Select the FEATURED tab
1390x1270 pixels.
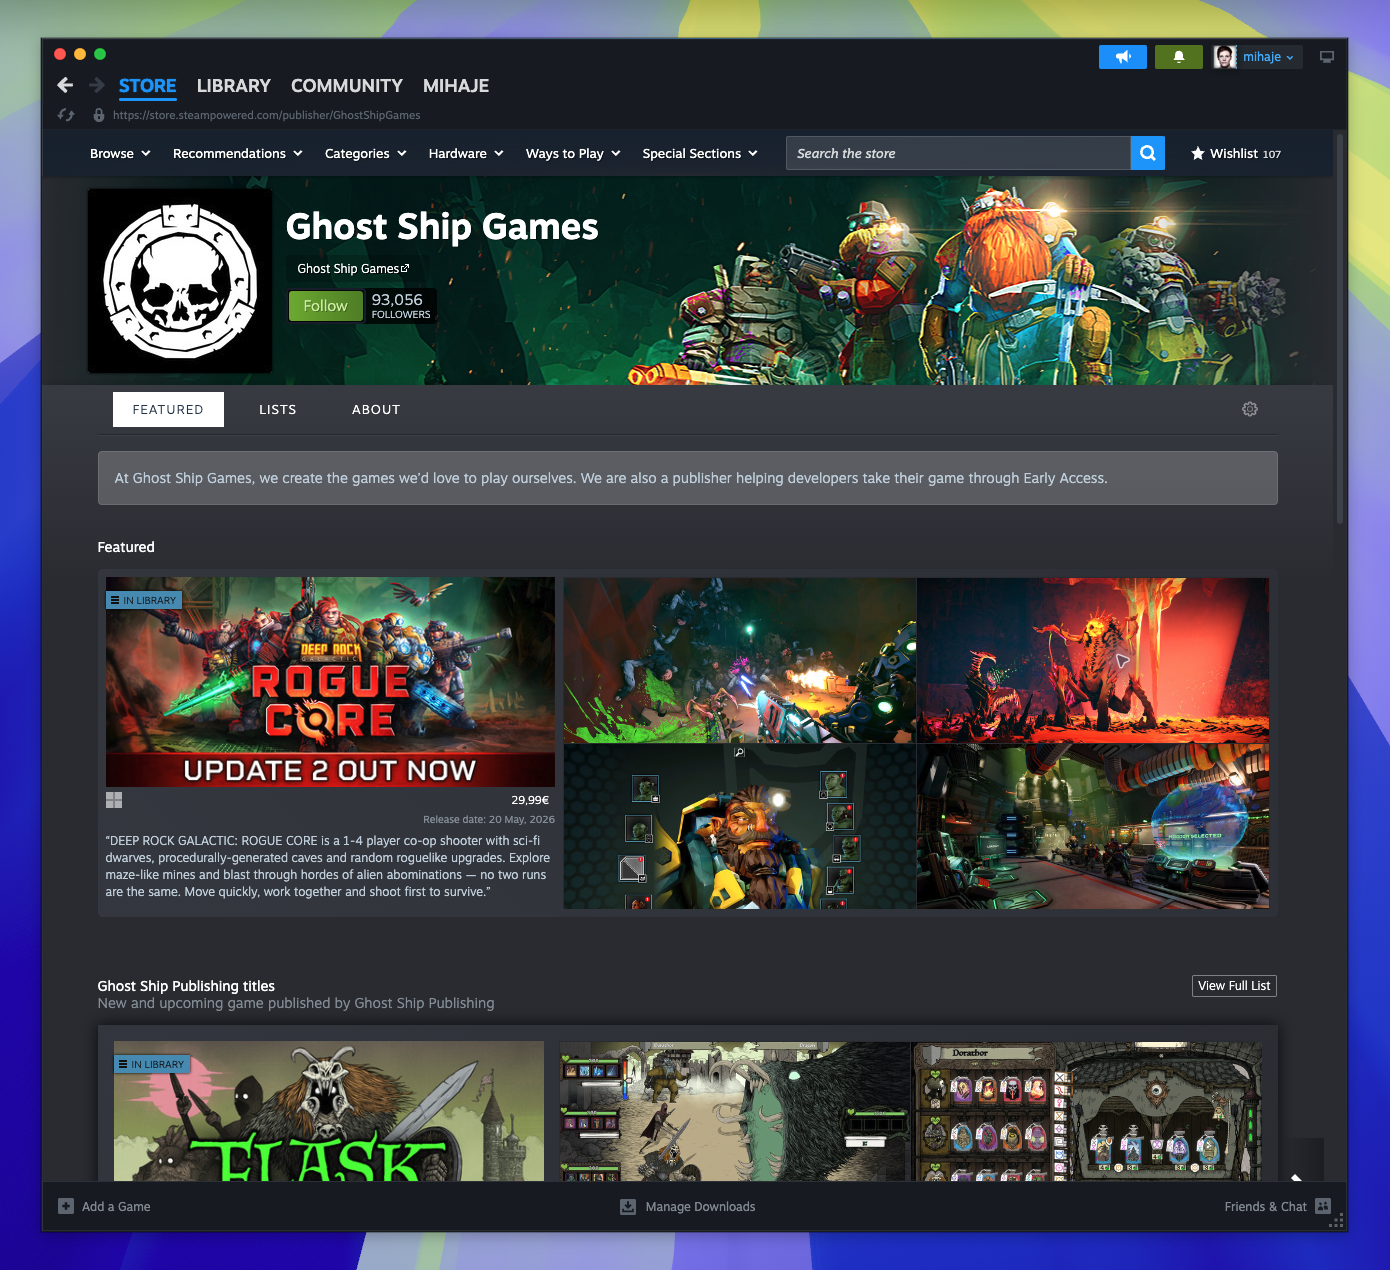pos(168,409)
